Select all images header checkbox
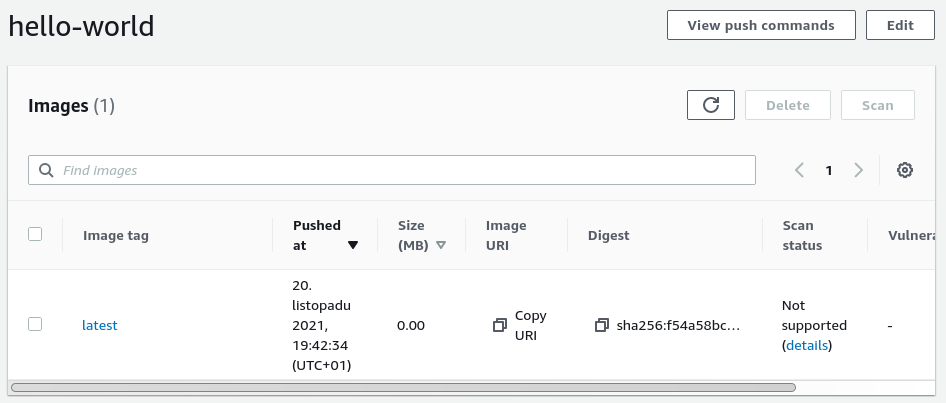Screen dimensions: 946x403 click(35, 234)
